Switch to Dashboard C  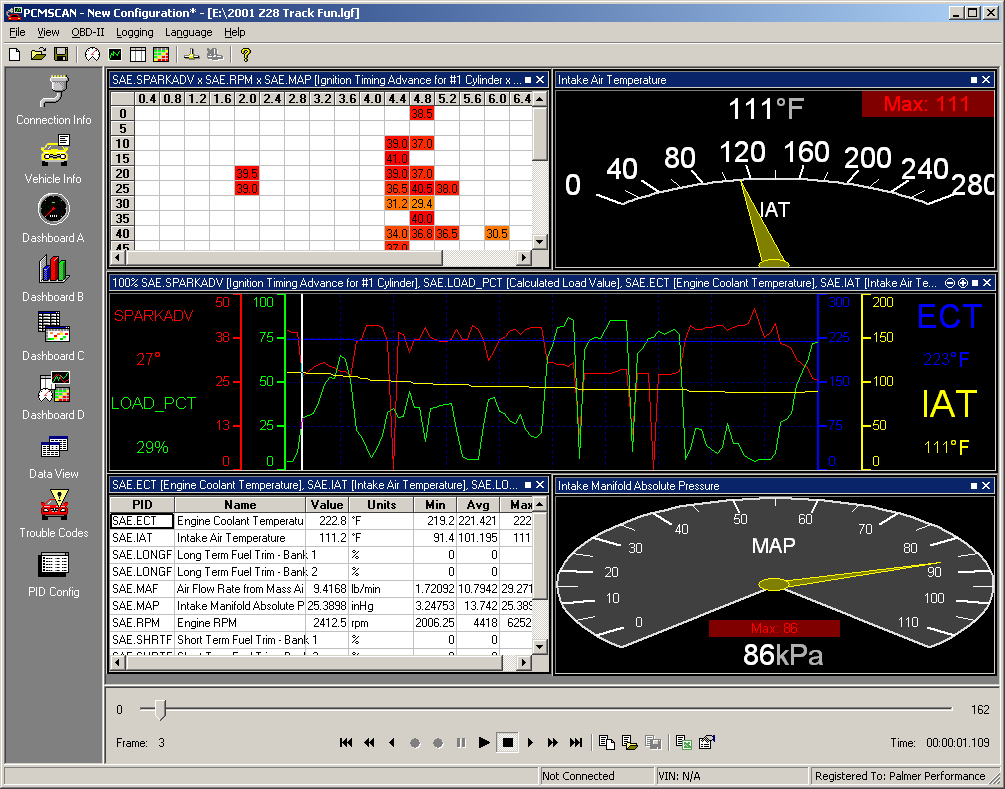pyautogui.click(x=54, y=336)
